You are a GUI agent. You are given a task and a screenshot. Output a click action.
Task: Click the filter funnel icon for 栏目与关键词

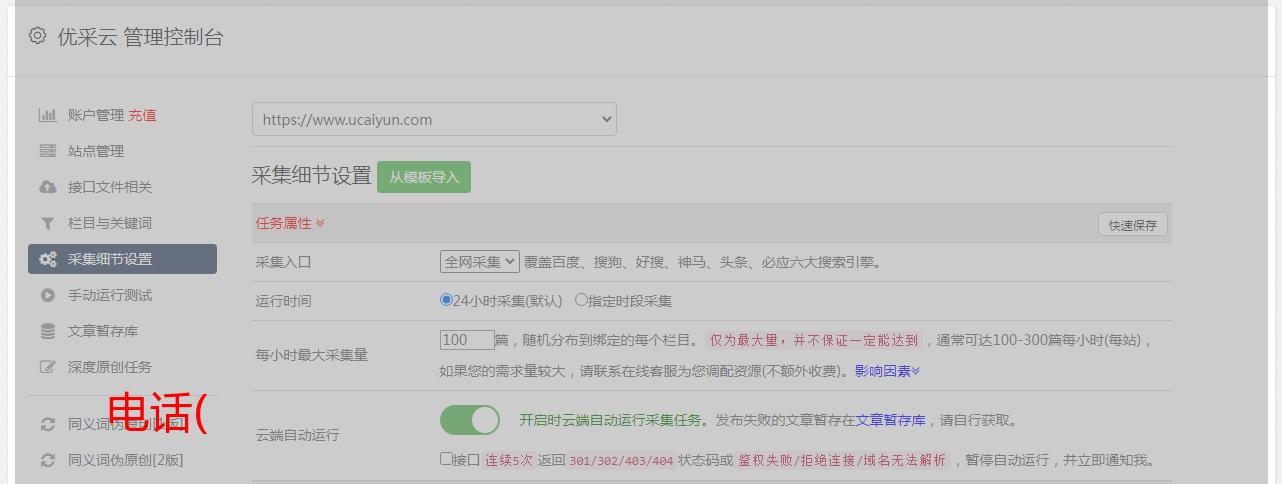point(47,223)
